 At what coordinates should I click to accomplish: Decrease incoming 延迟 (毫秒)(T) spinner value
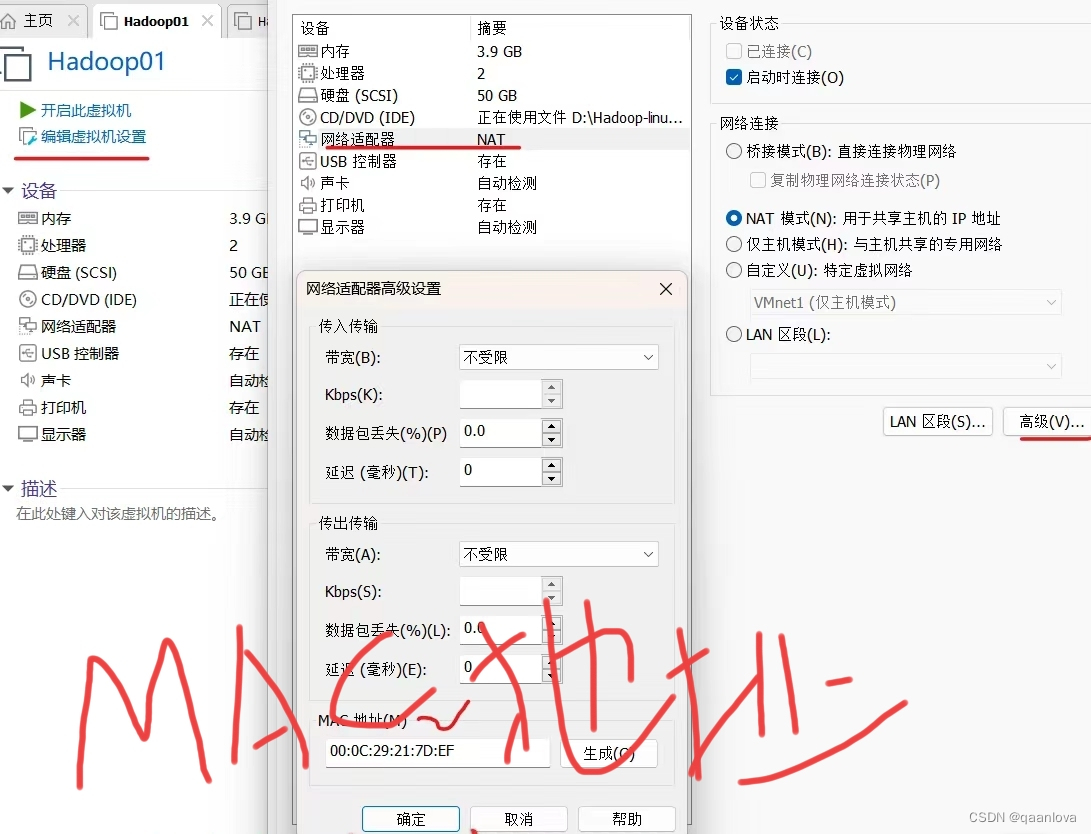[x=551, y=479]
